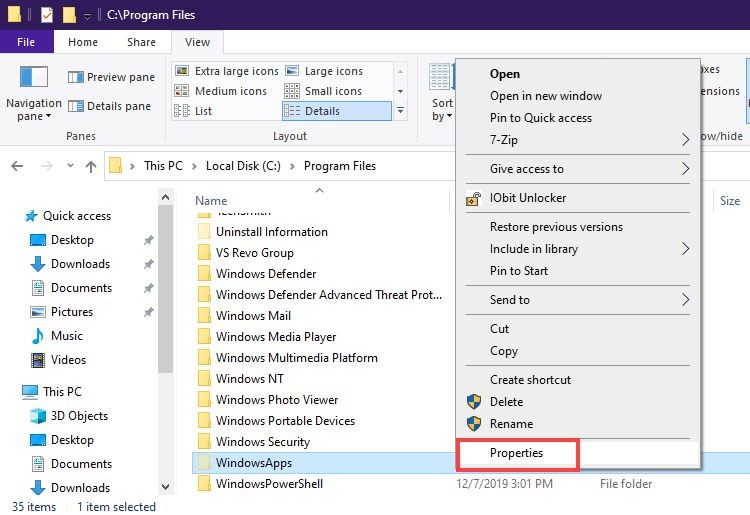Click the navigation pane scrollbar thumb
The height and width of the screenshot is (515, 750).
tap(165, 289)
